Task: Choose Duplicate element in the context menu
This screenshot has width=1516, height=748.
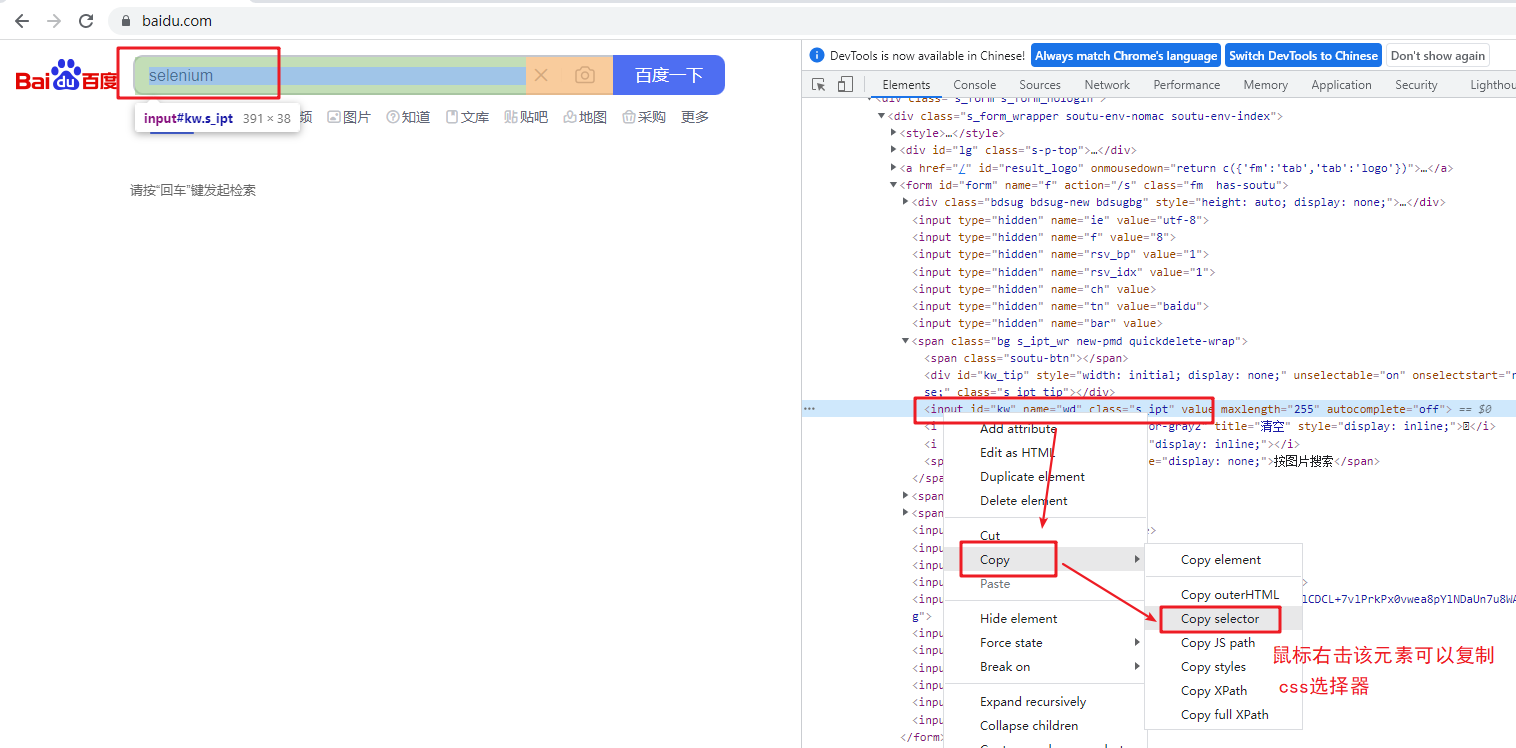Action: click(x=1032, y=477)
